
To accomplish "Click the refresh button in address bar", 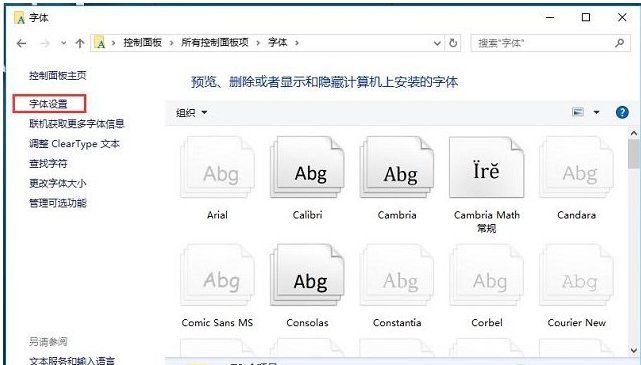I will [x=453, y=43].
